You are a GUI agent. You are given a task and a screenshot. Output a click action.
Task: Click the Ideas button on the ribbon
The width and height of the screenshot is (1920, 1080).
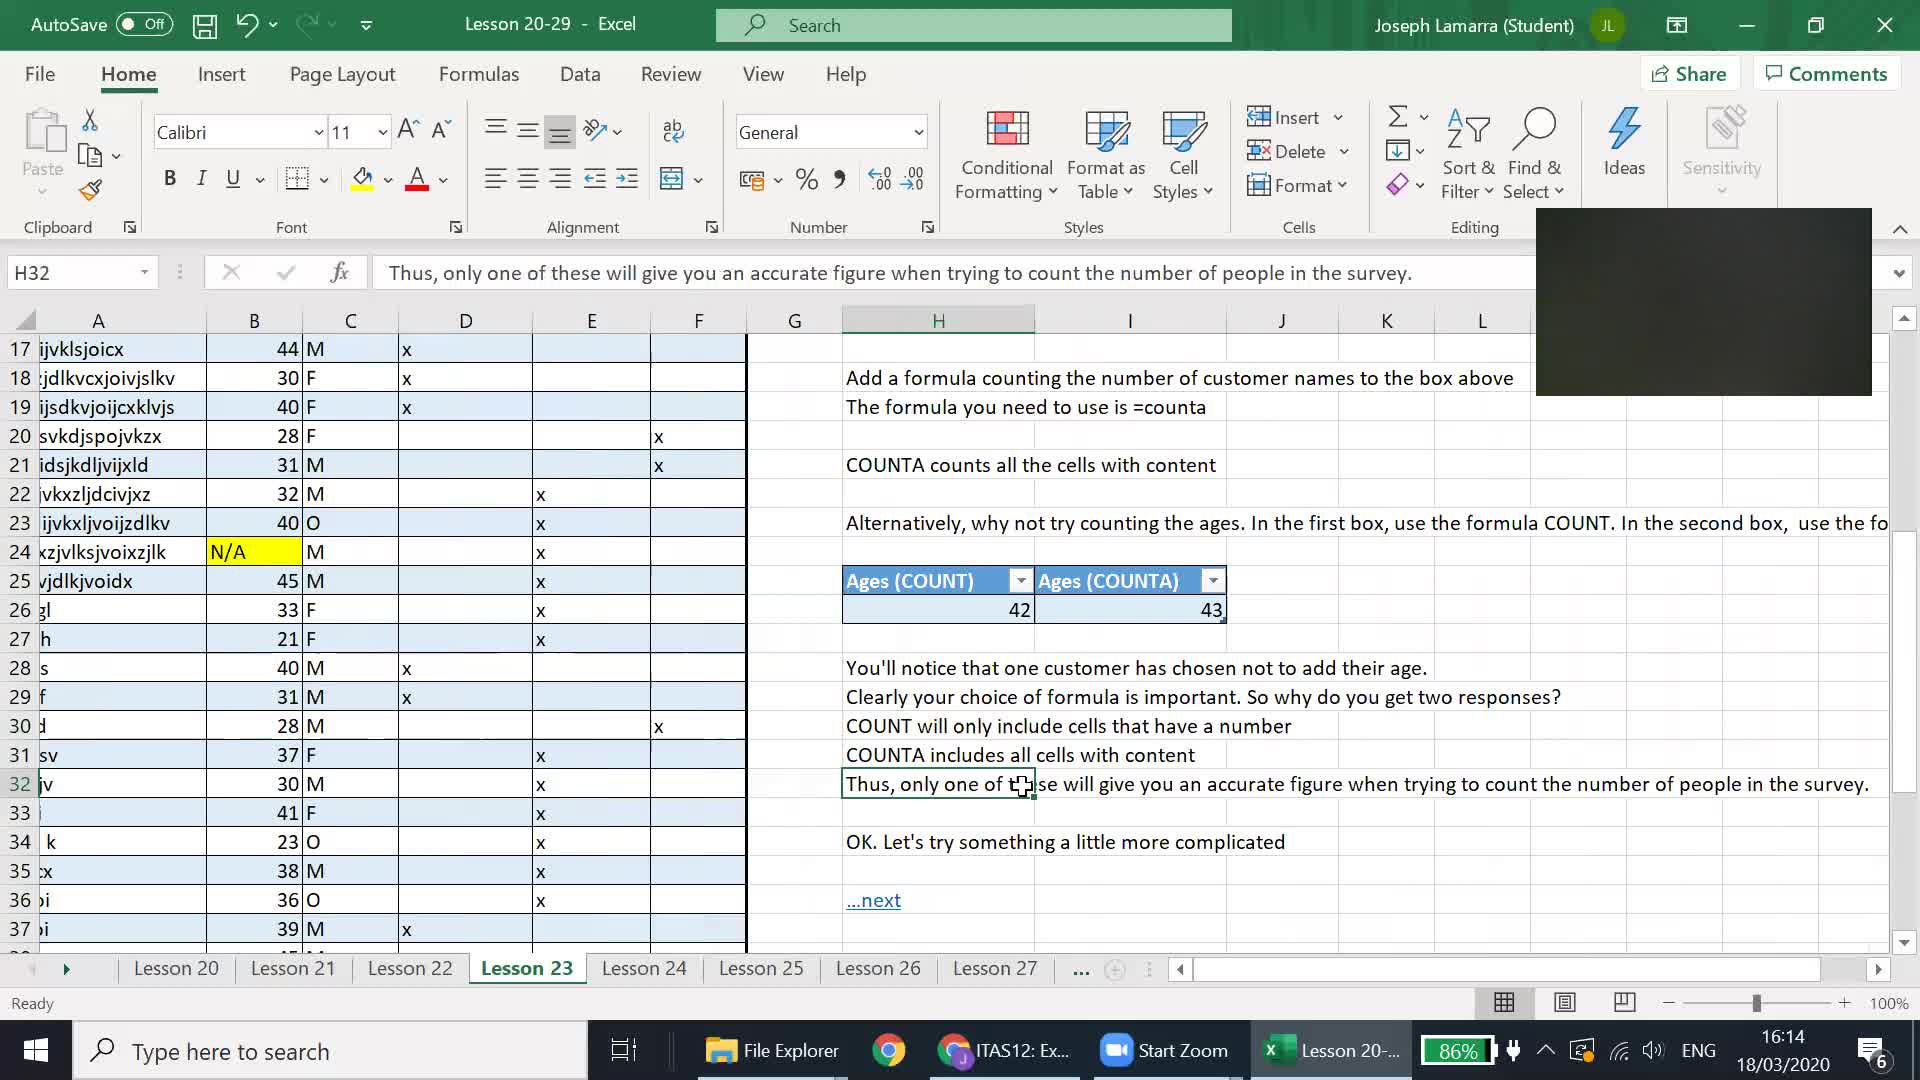(1624, 145)
